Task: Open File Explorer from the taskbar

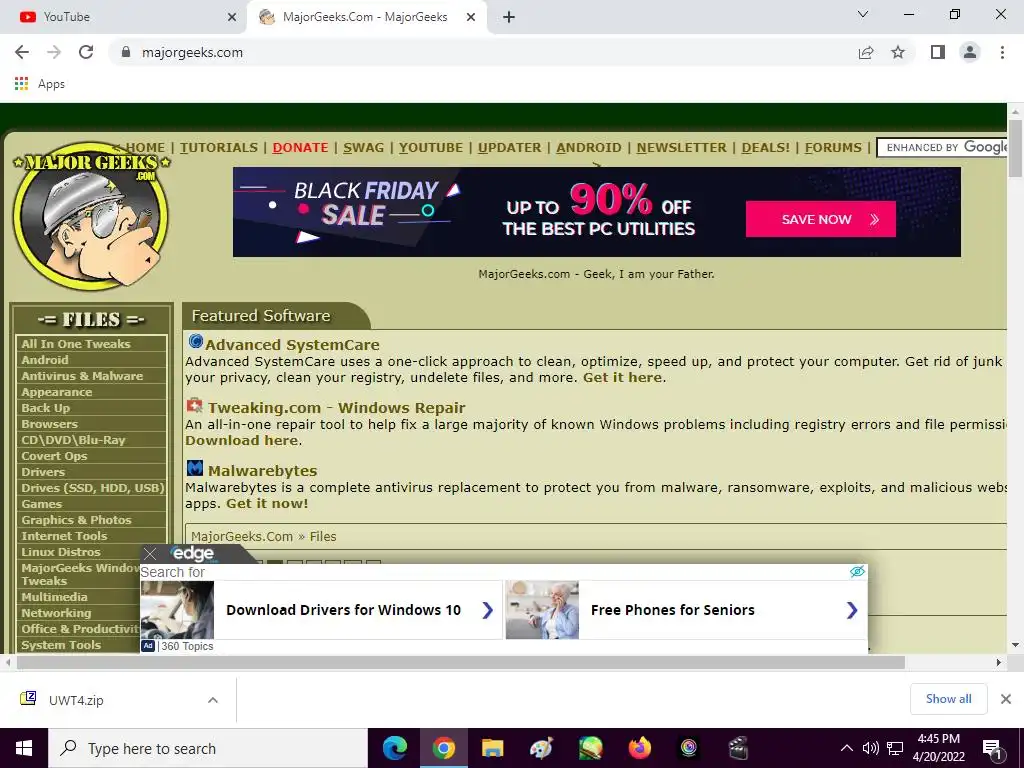Action: 492,748
